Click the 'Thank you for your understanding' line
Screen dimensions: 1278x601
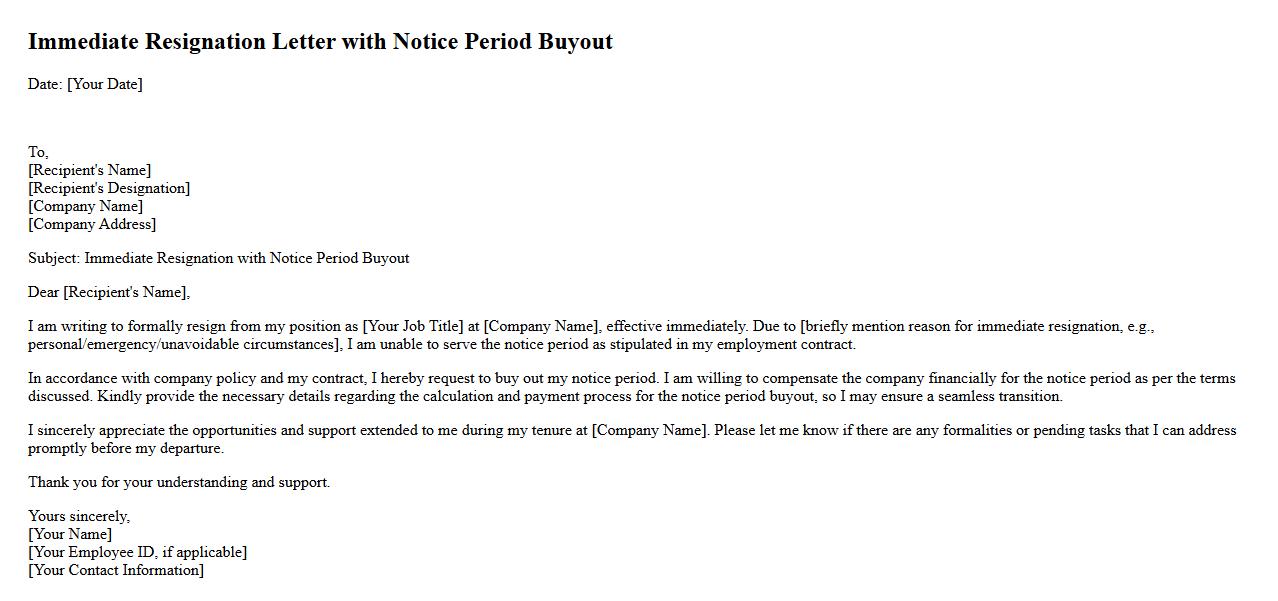[179, 482]
